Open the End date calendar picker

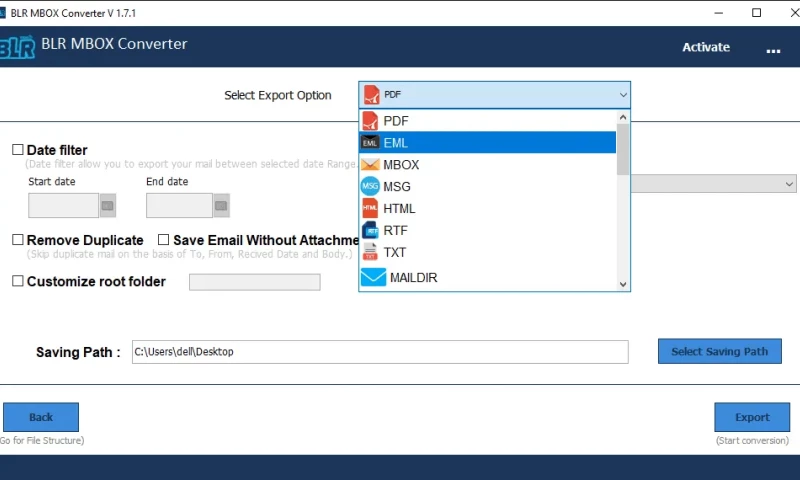coord(221,206)
